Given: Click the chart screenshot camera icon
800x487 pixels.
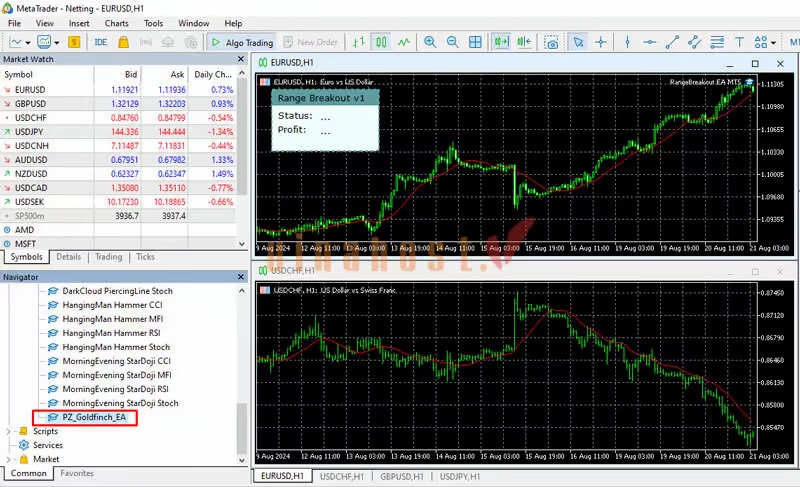Looking at the screenshot, I should click(551, 42).
